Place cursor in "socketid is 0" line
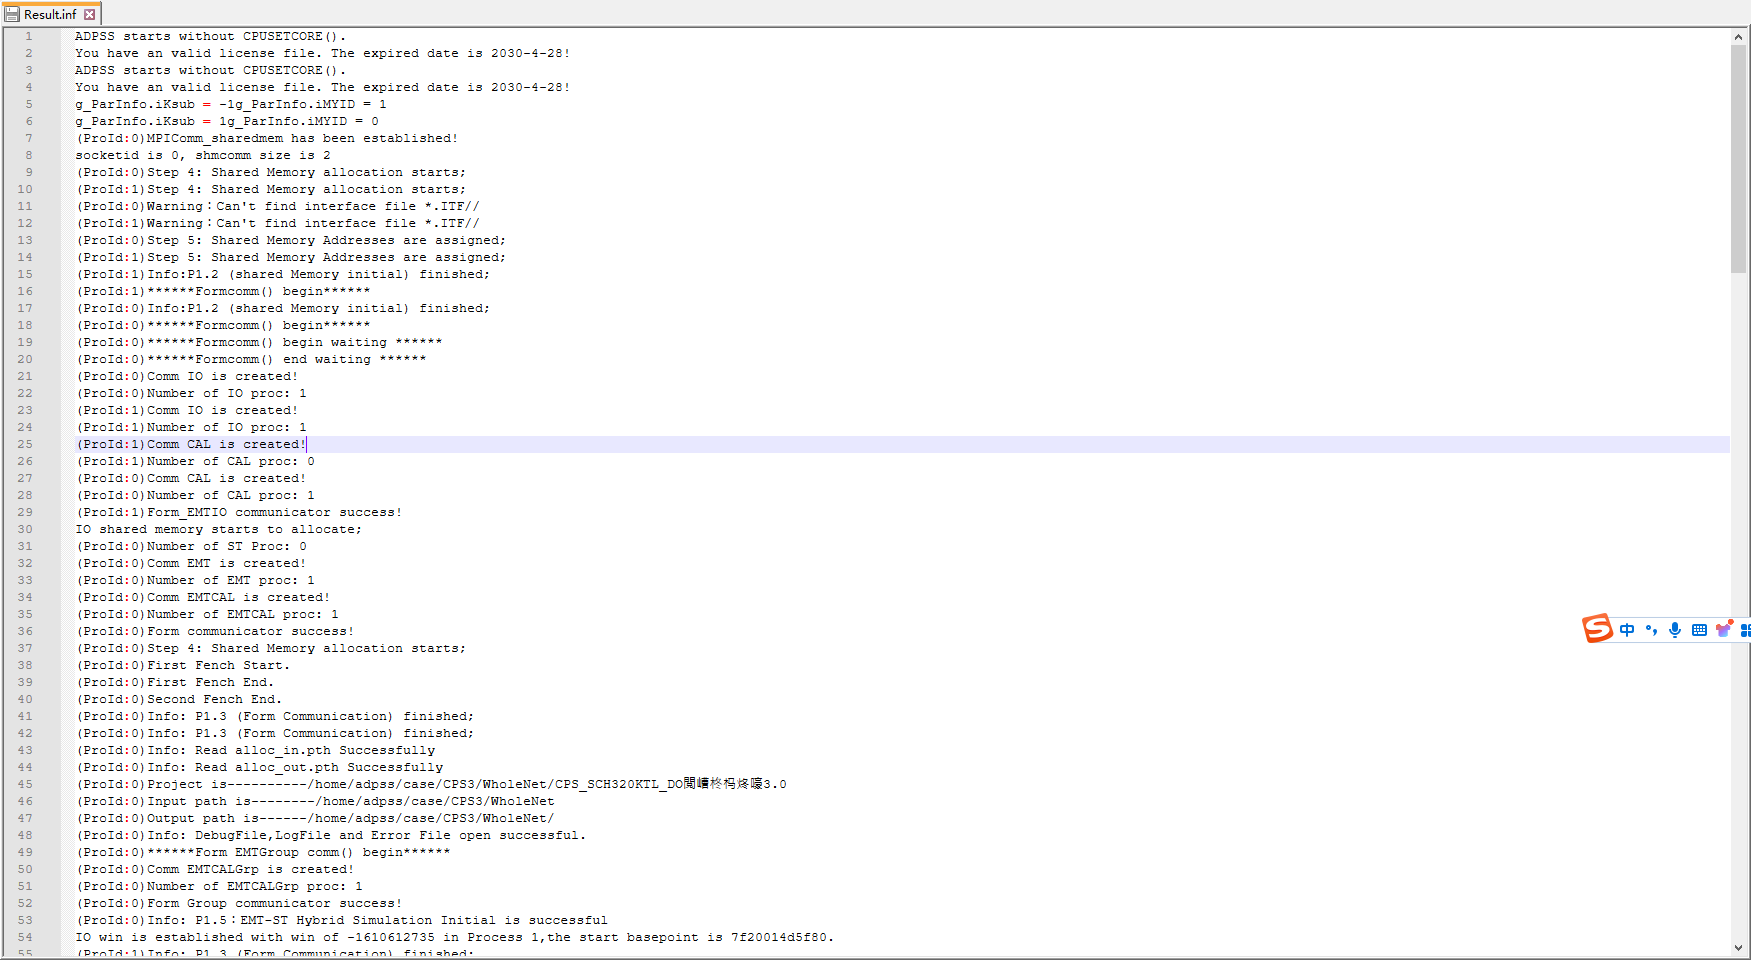Viewport: 1751px width, 960px height. pos(202,155)
